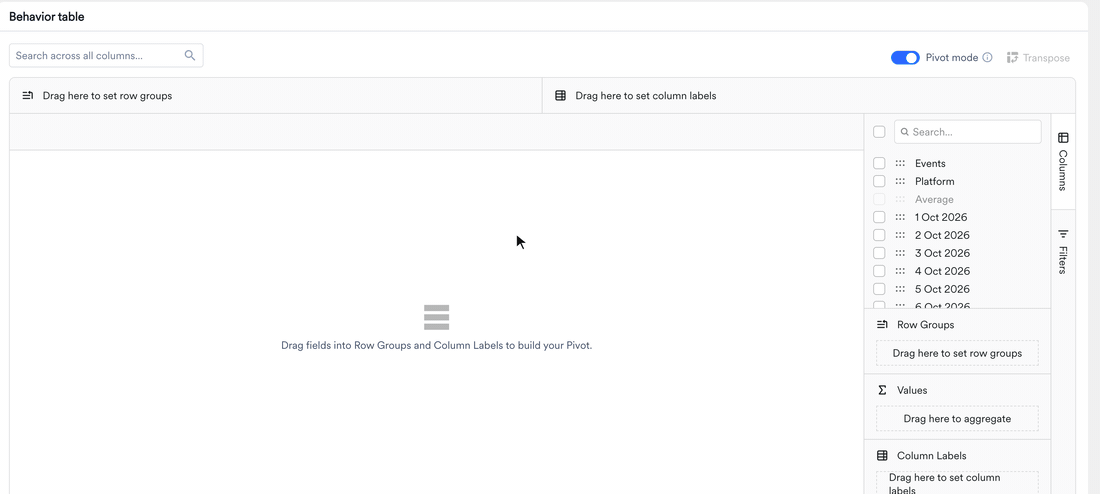Click drag handle beside 3 Oct 2026

(x=900, y=253)
